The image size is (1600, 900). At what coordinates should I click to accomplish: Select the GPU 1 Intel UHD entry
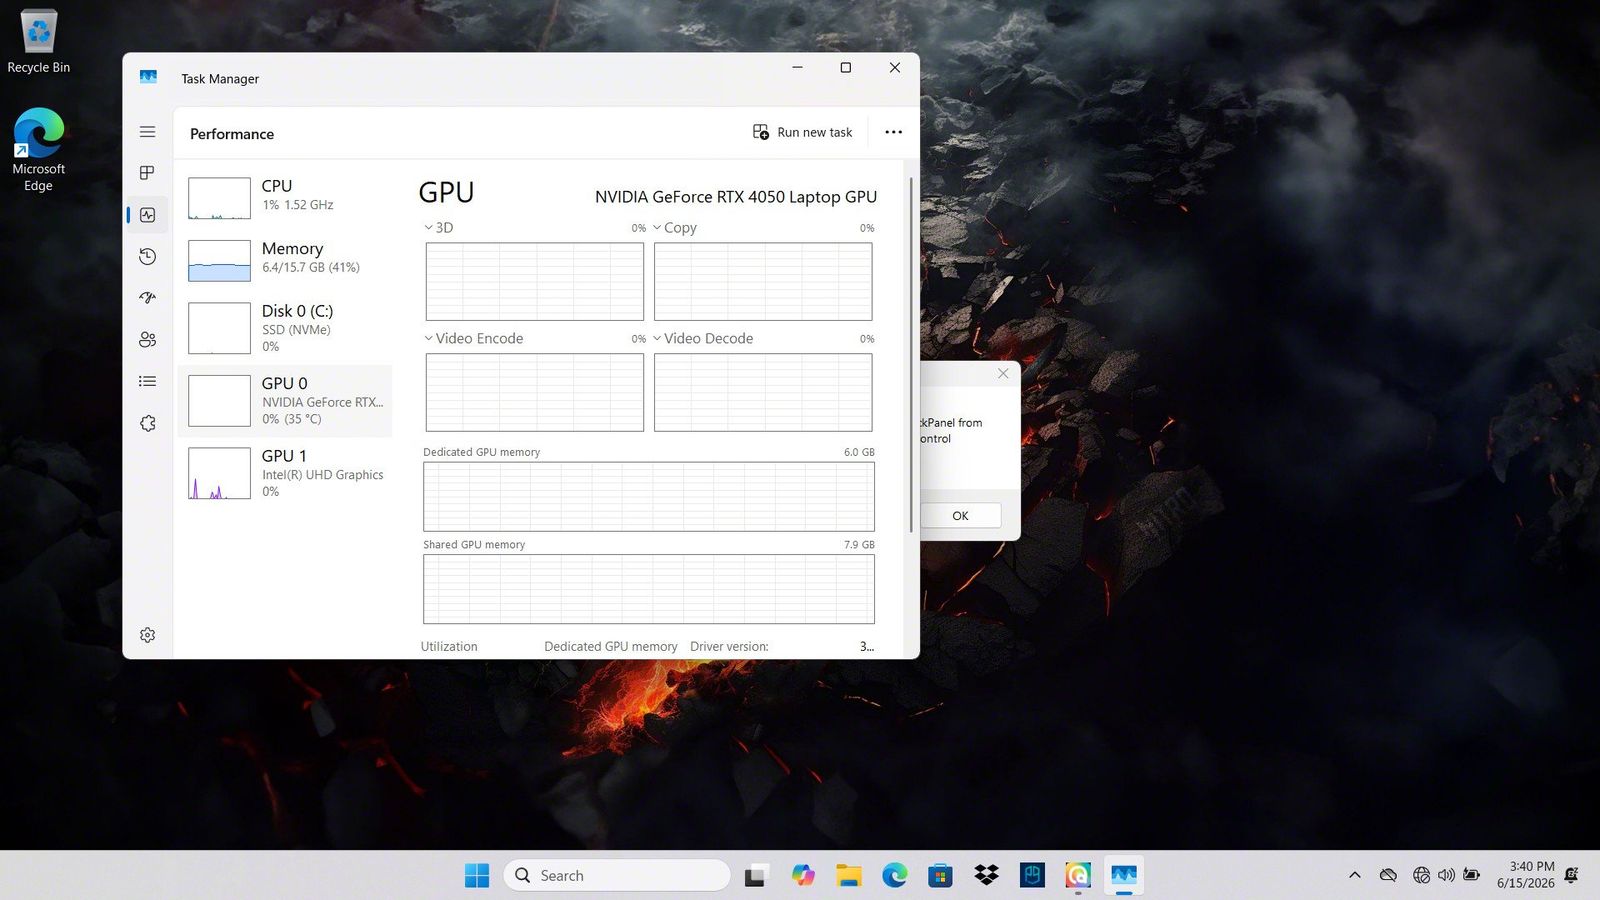285,473
